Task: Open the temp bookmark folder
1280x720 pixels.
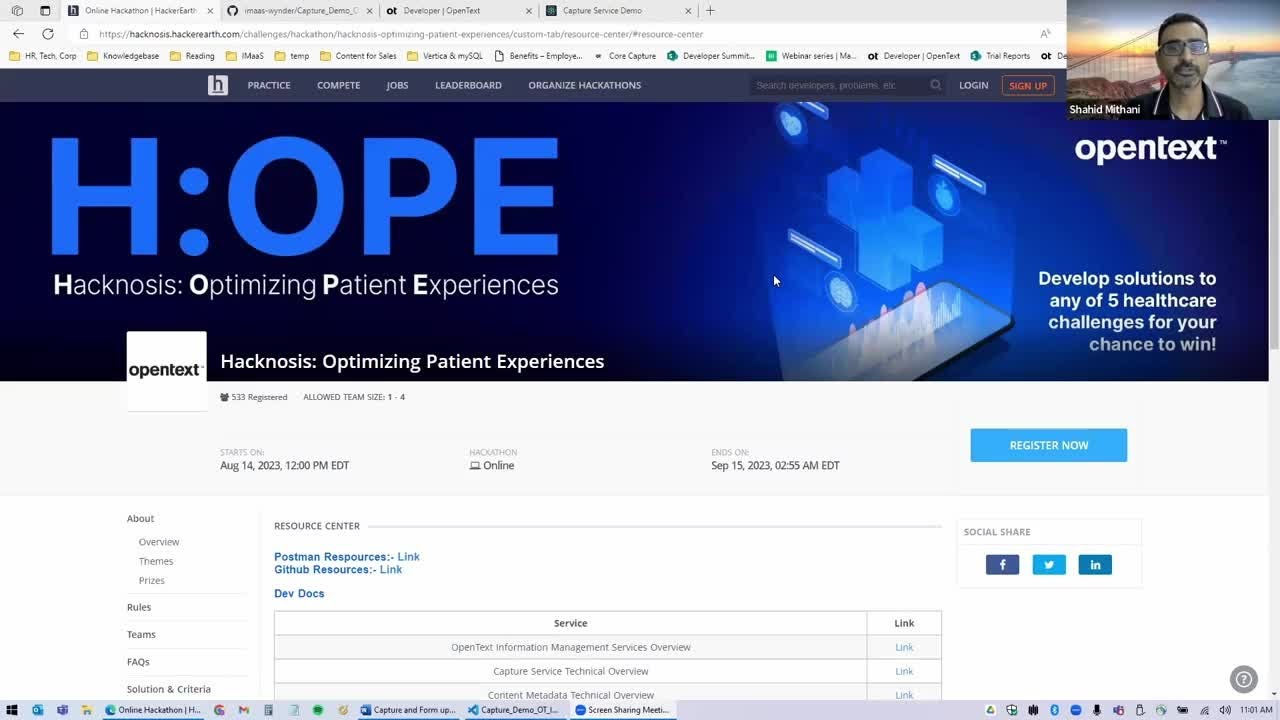Action: click(x=291, y=56)
